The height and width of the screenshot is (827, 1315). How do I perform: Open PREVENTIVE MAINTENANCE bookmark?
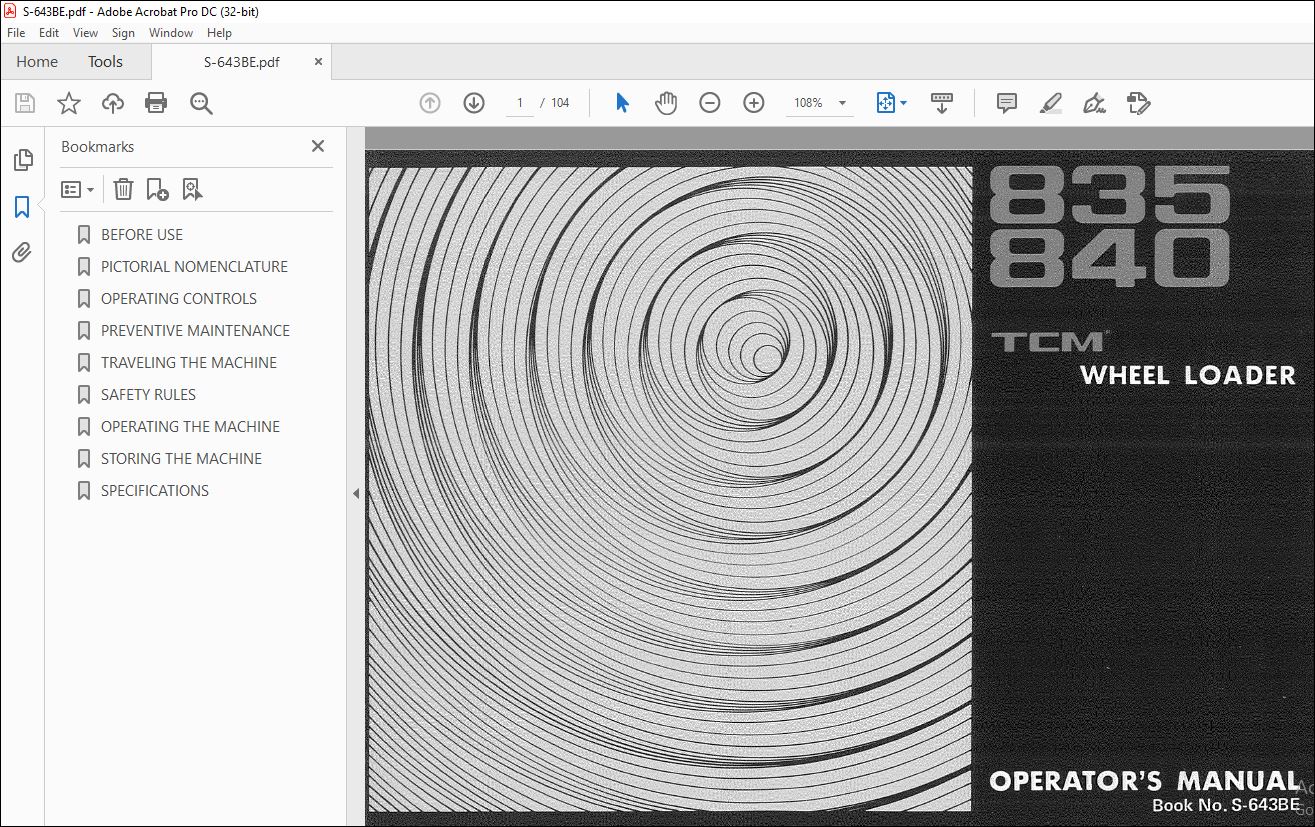[195, 331]
